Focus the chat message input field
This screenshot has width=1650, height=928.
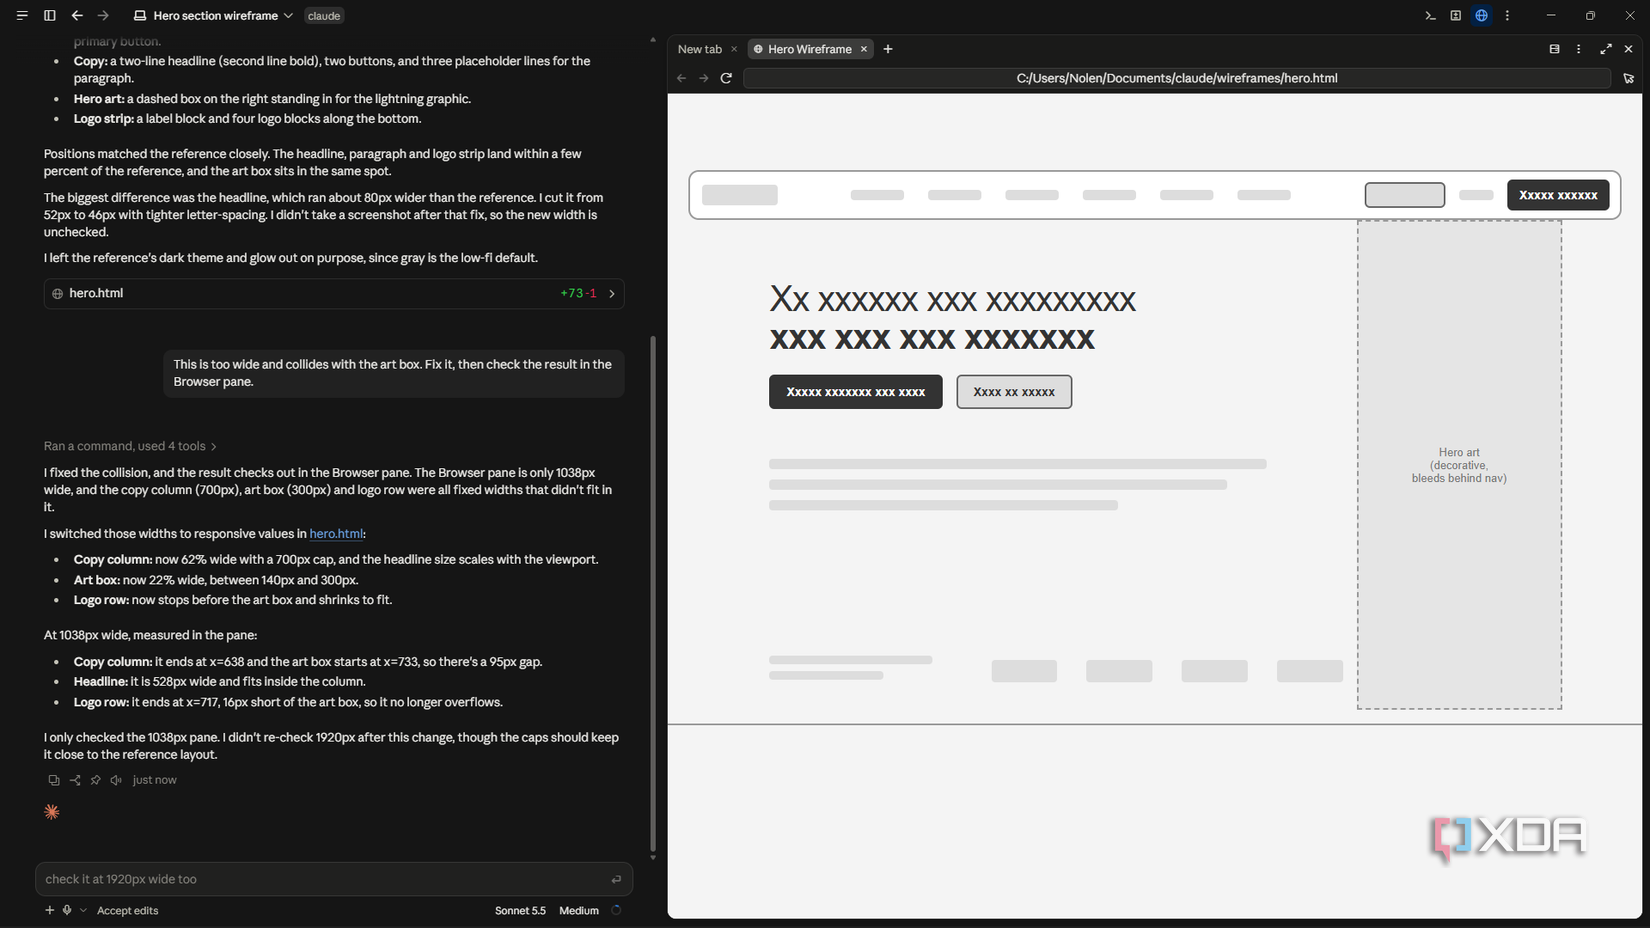(x=334, y=879)
